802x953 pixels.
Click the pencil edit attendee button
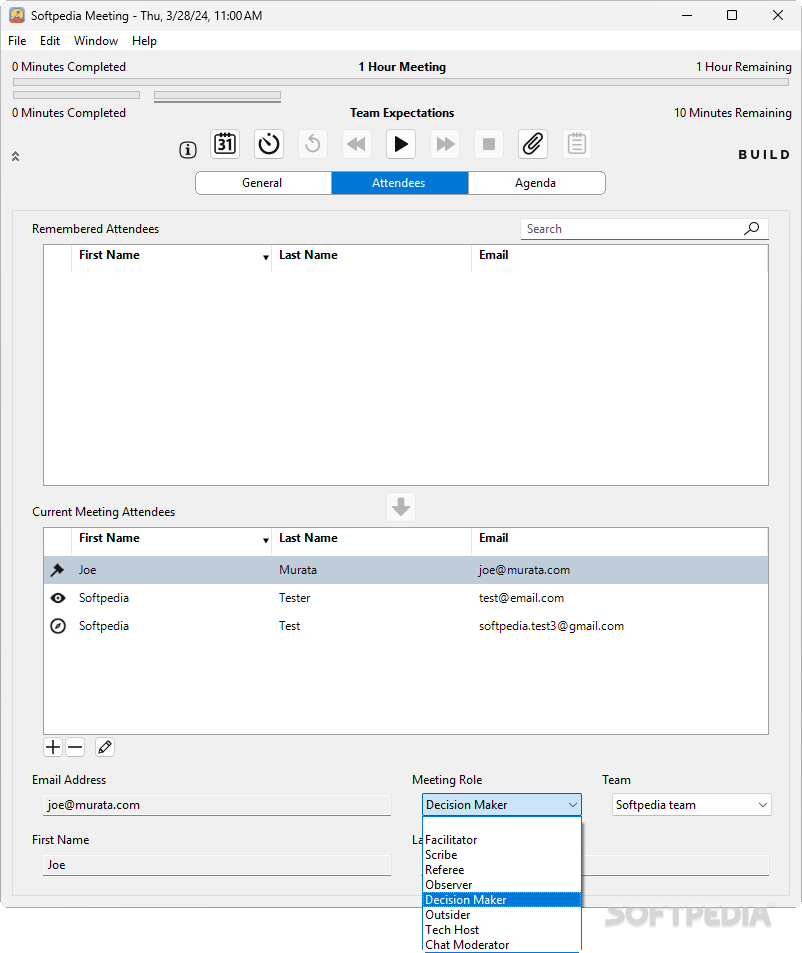tap(105, 747)
